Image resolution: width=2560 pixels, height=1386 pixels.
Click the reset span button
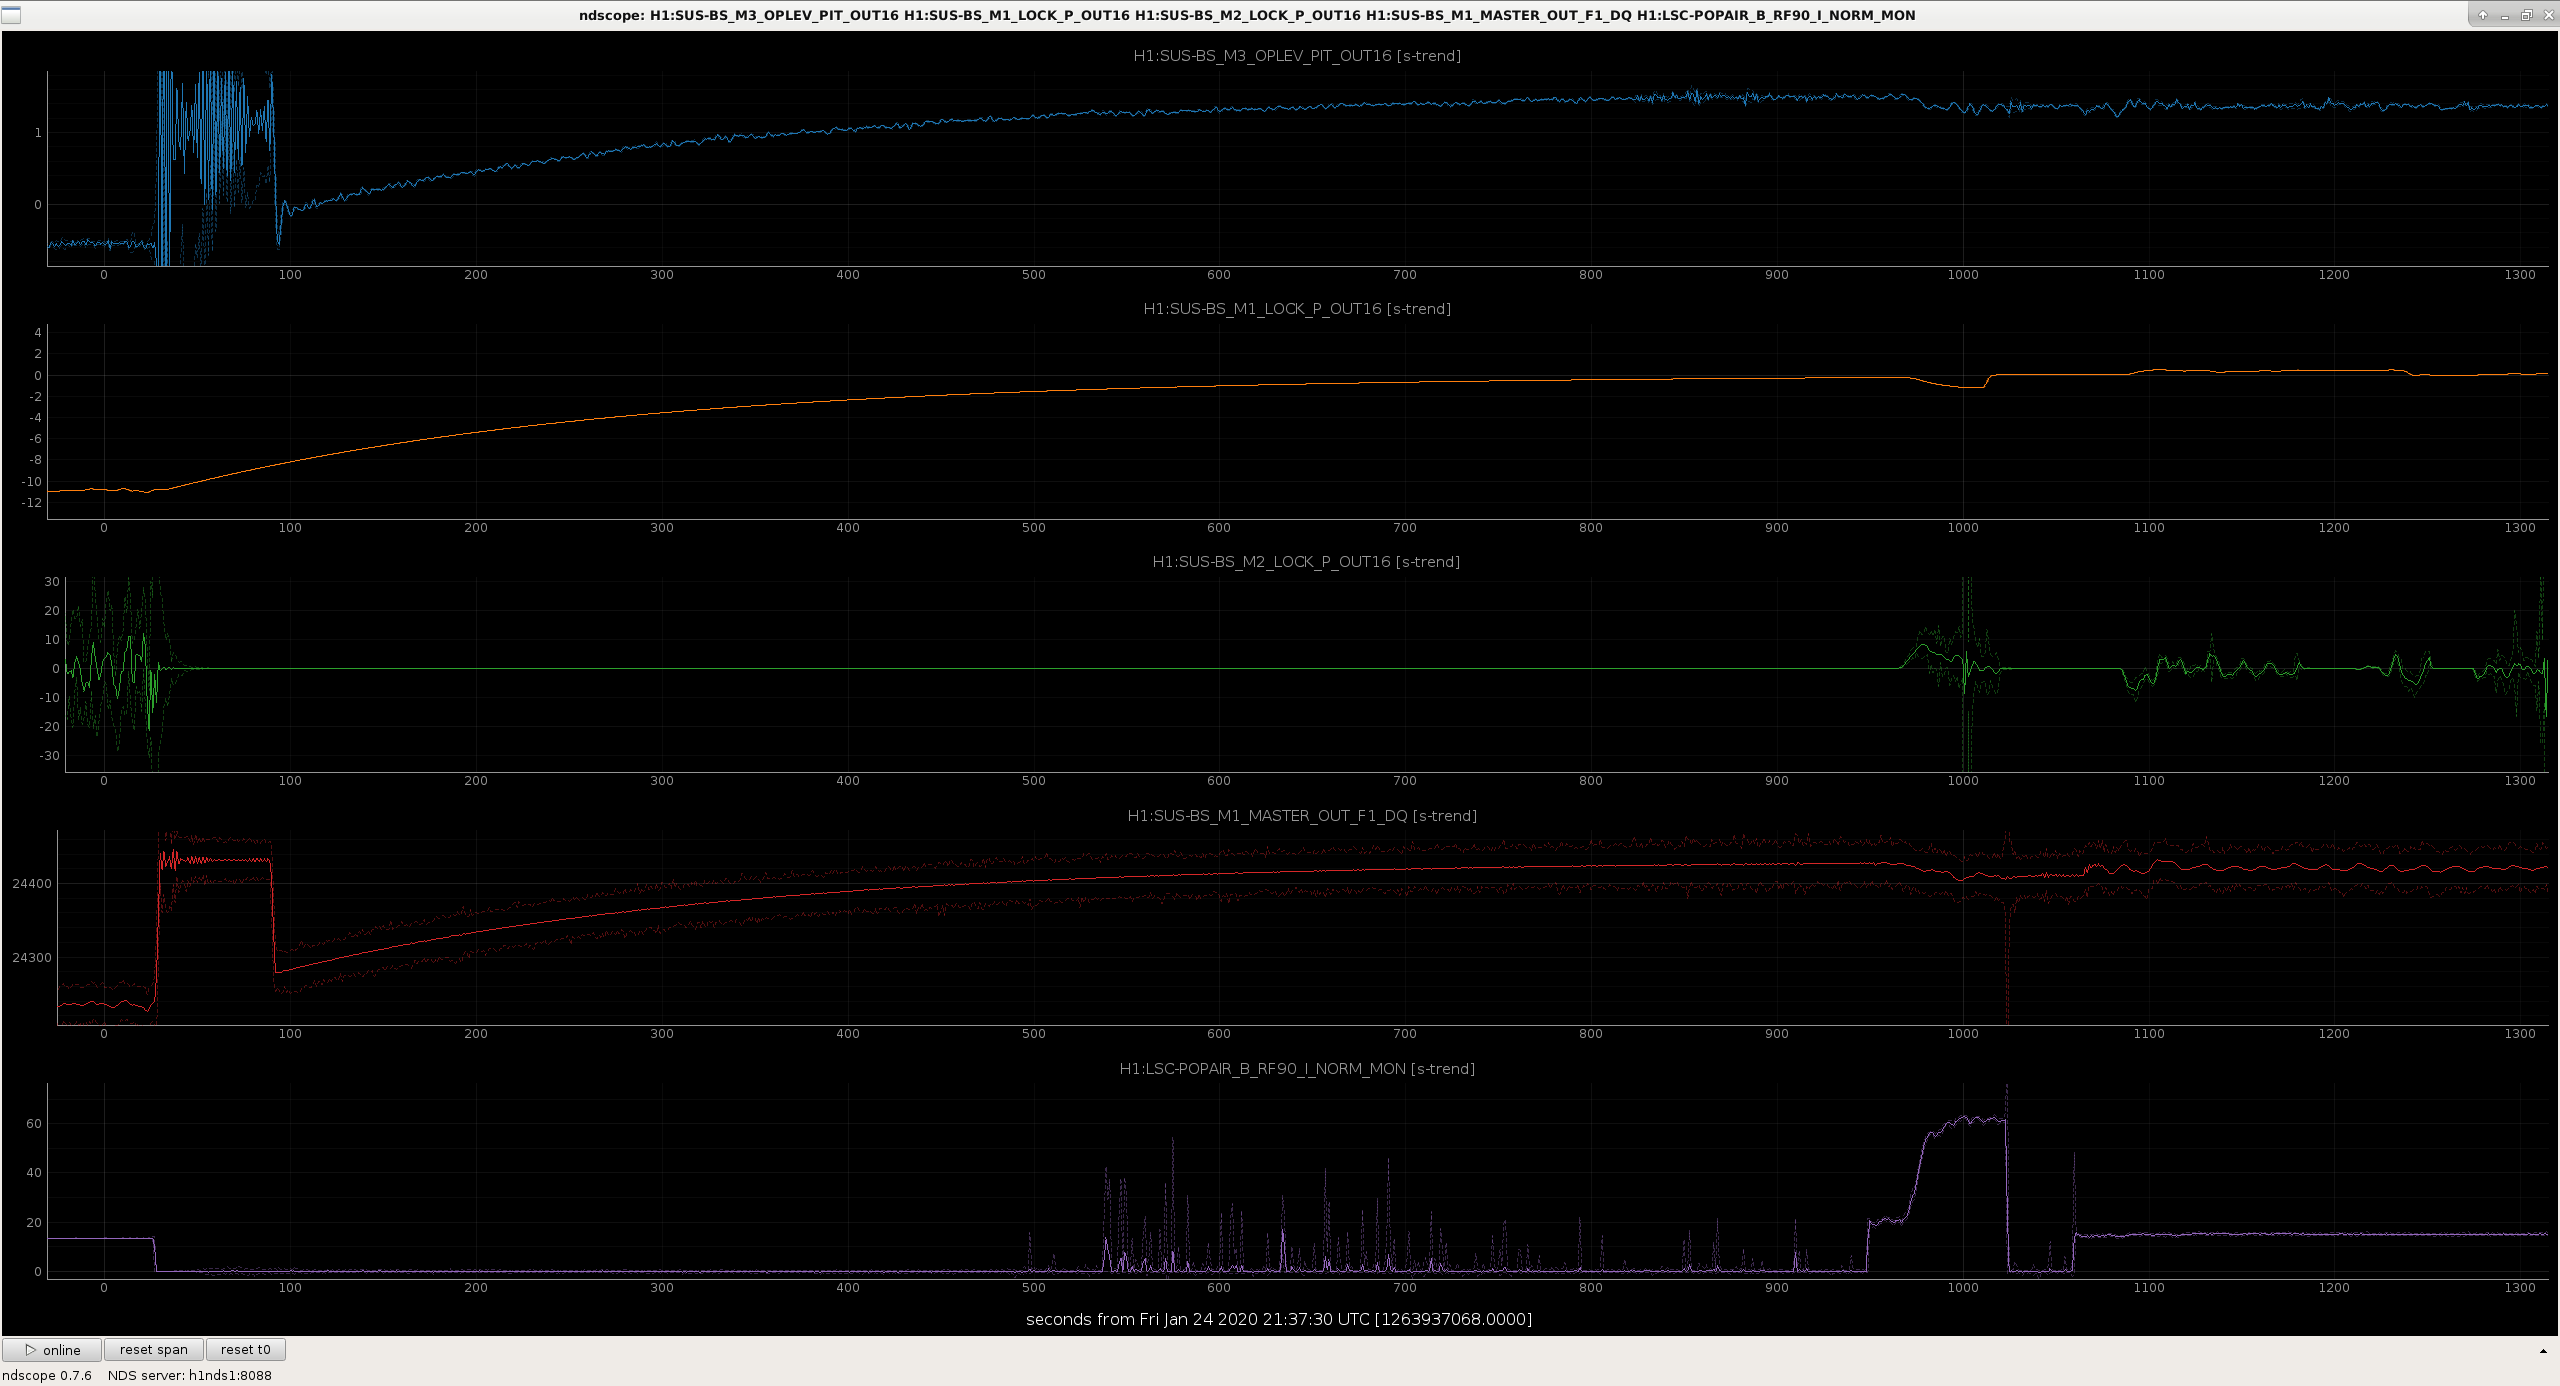154,1349
